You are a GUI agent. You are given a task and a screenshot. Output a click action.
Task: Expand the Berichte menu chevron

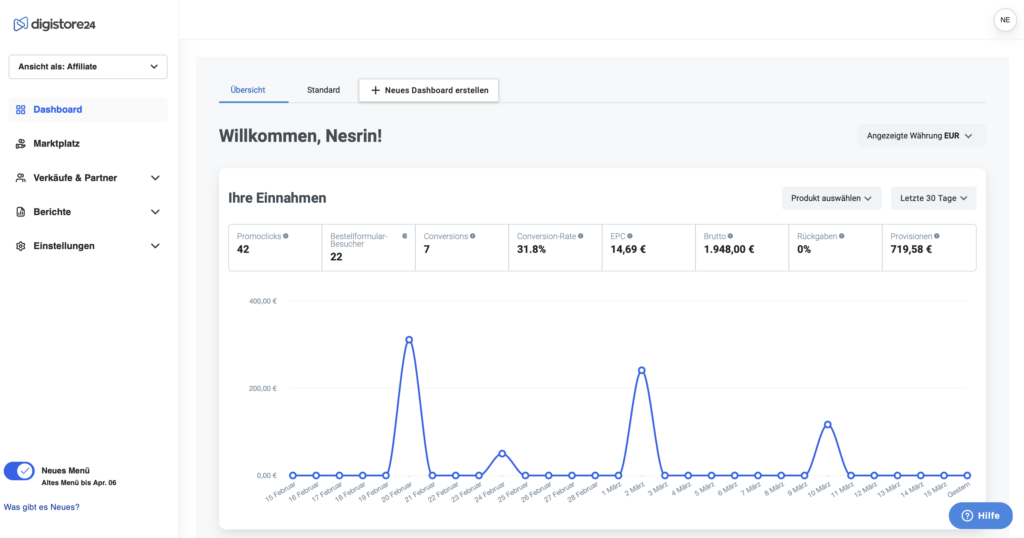click(x=155, y=212)
